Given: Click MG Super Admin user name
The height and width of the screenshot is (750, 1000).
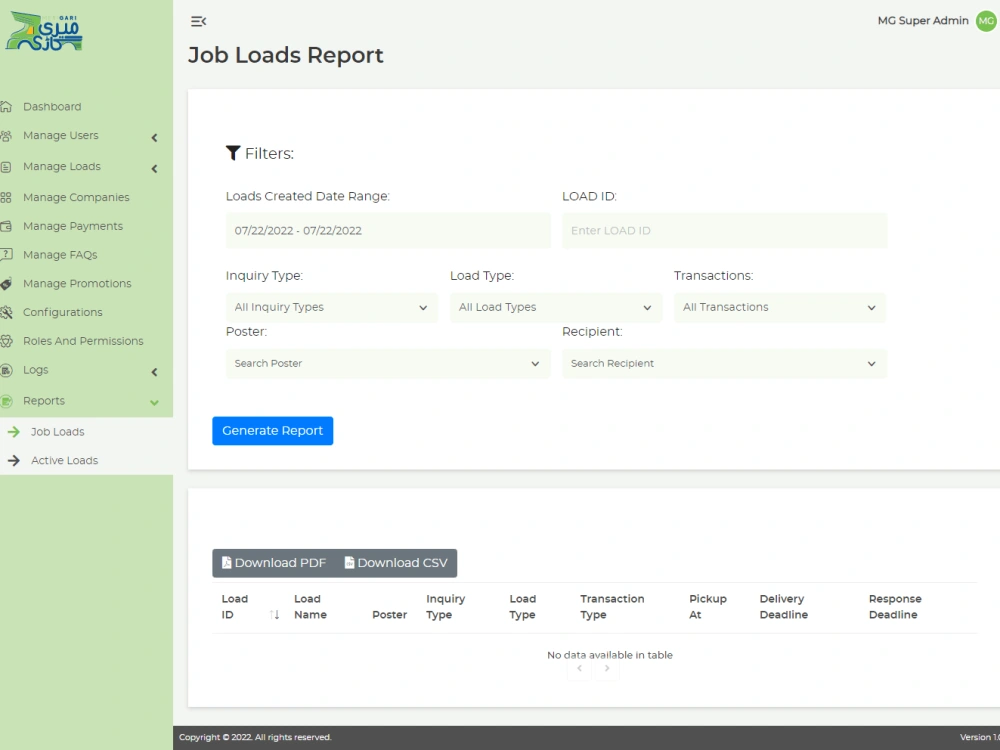Looking at the screenshot, I should point(923,20).
